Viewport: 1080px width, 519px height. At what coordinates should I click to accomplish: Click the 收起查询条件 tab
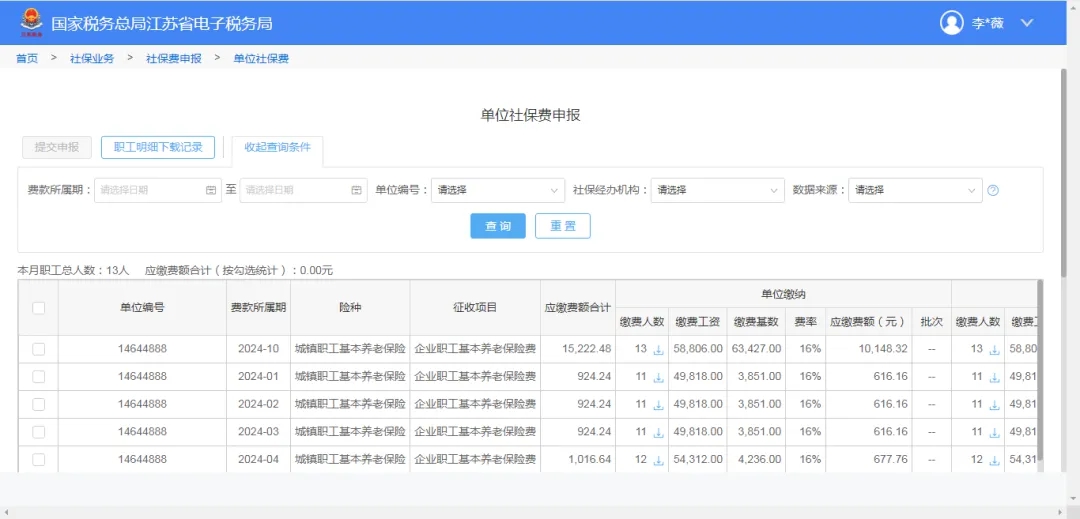tap(277, 147)
